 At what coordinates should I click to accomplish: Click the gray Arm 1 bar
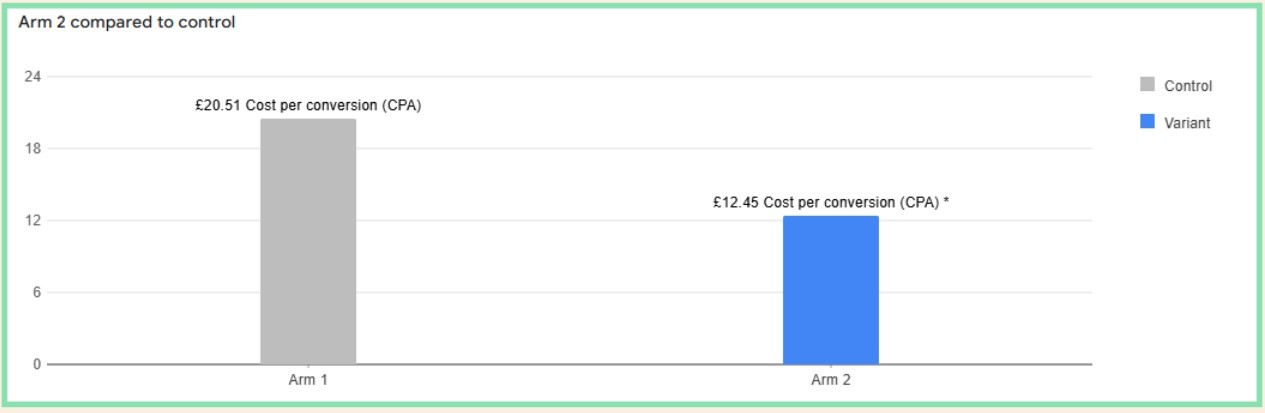308,242
